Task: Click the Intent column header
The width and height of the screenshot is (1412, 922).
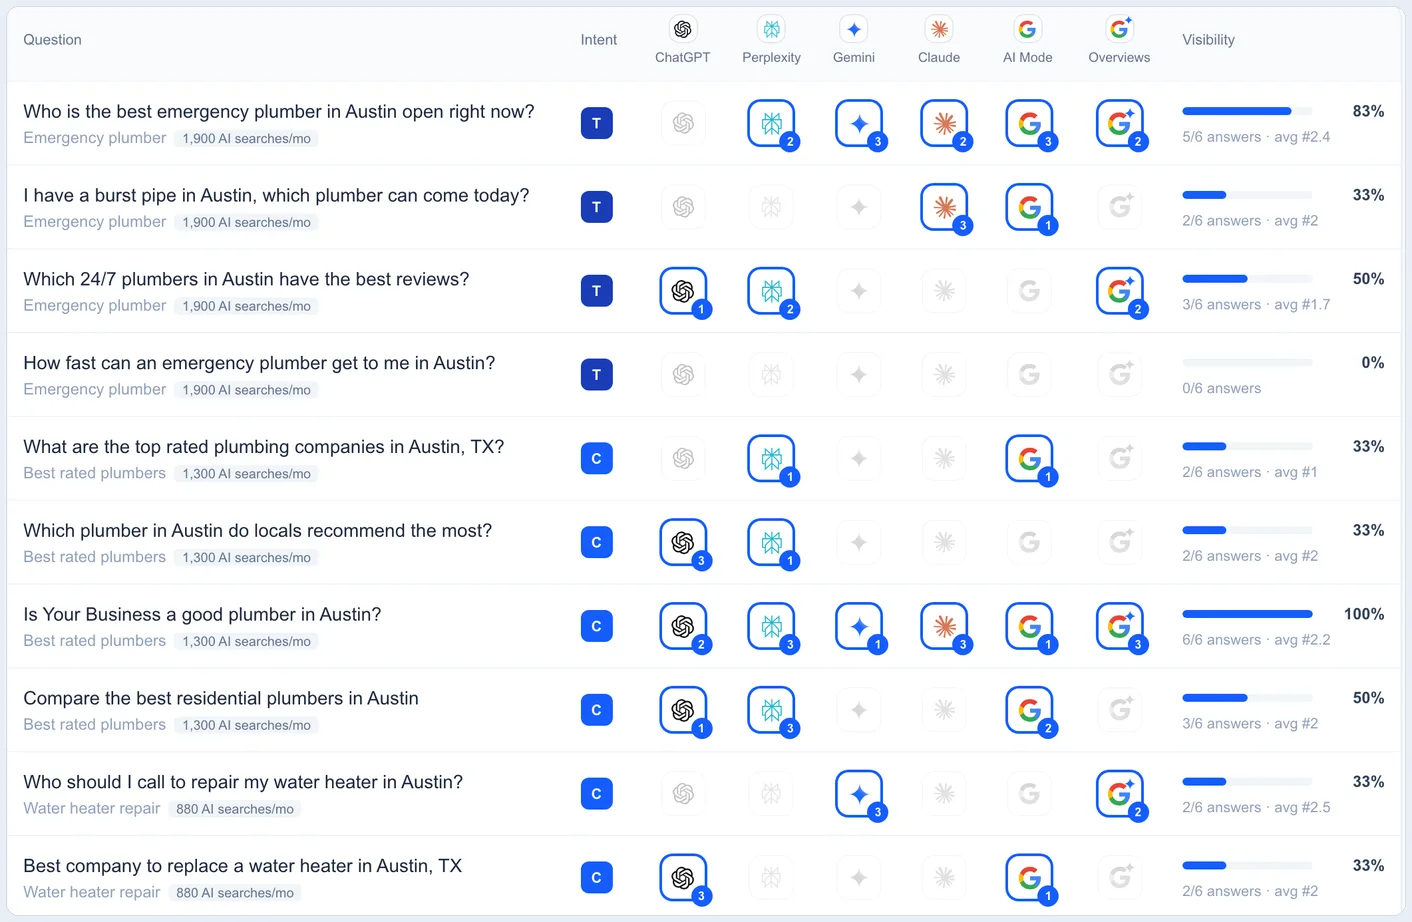Action: (599, 40)
